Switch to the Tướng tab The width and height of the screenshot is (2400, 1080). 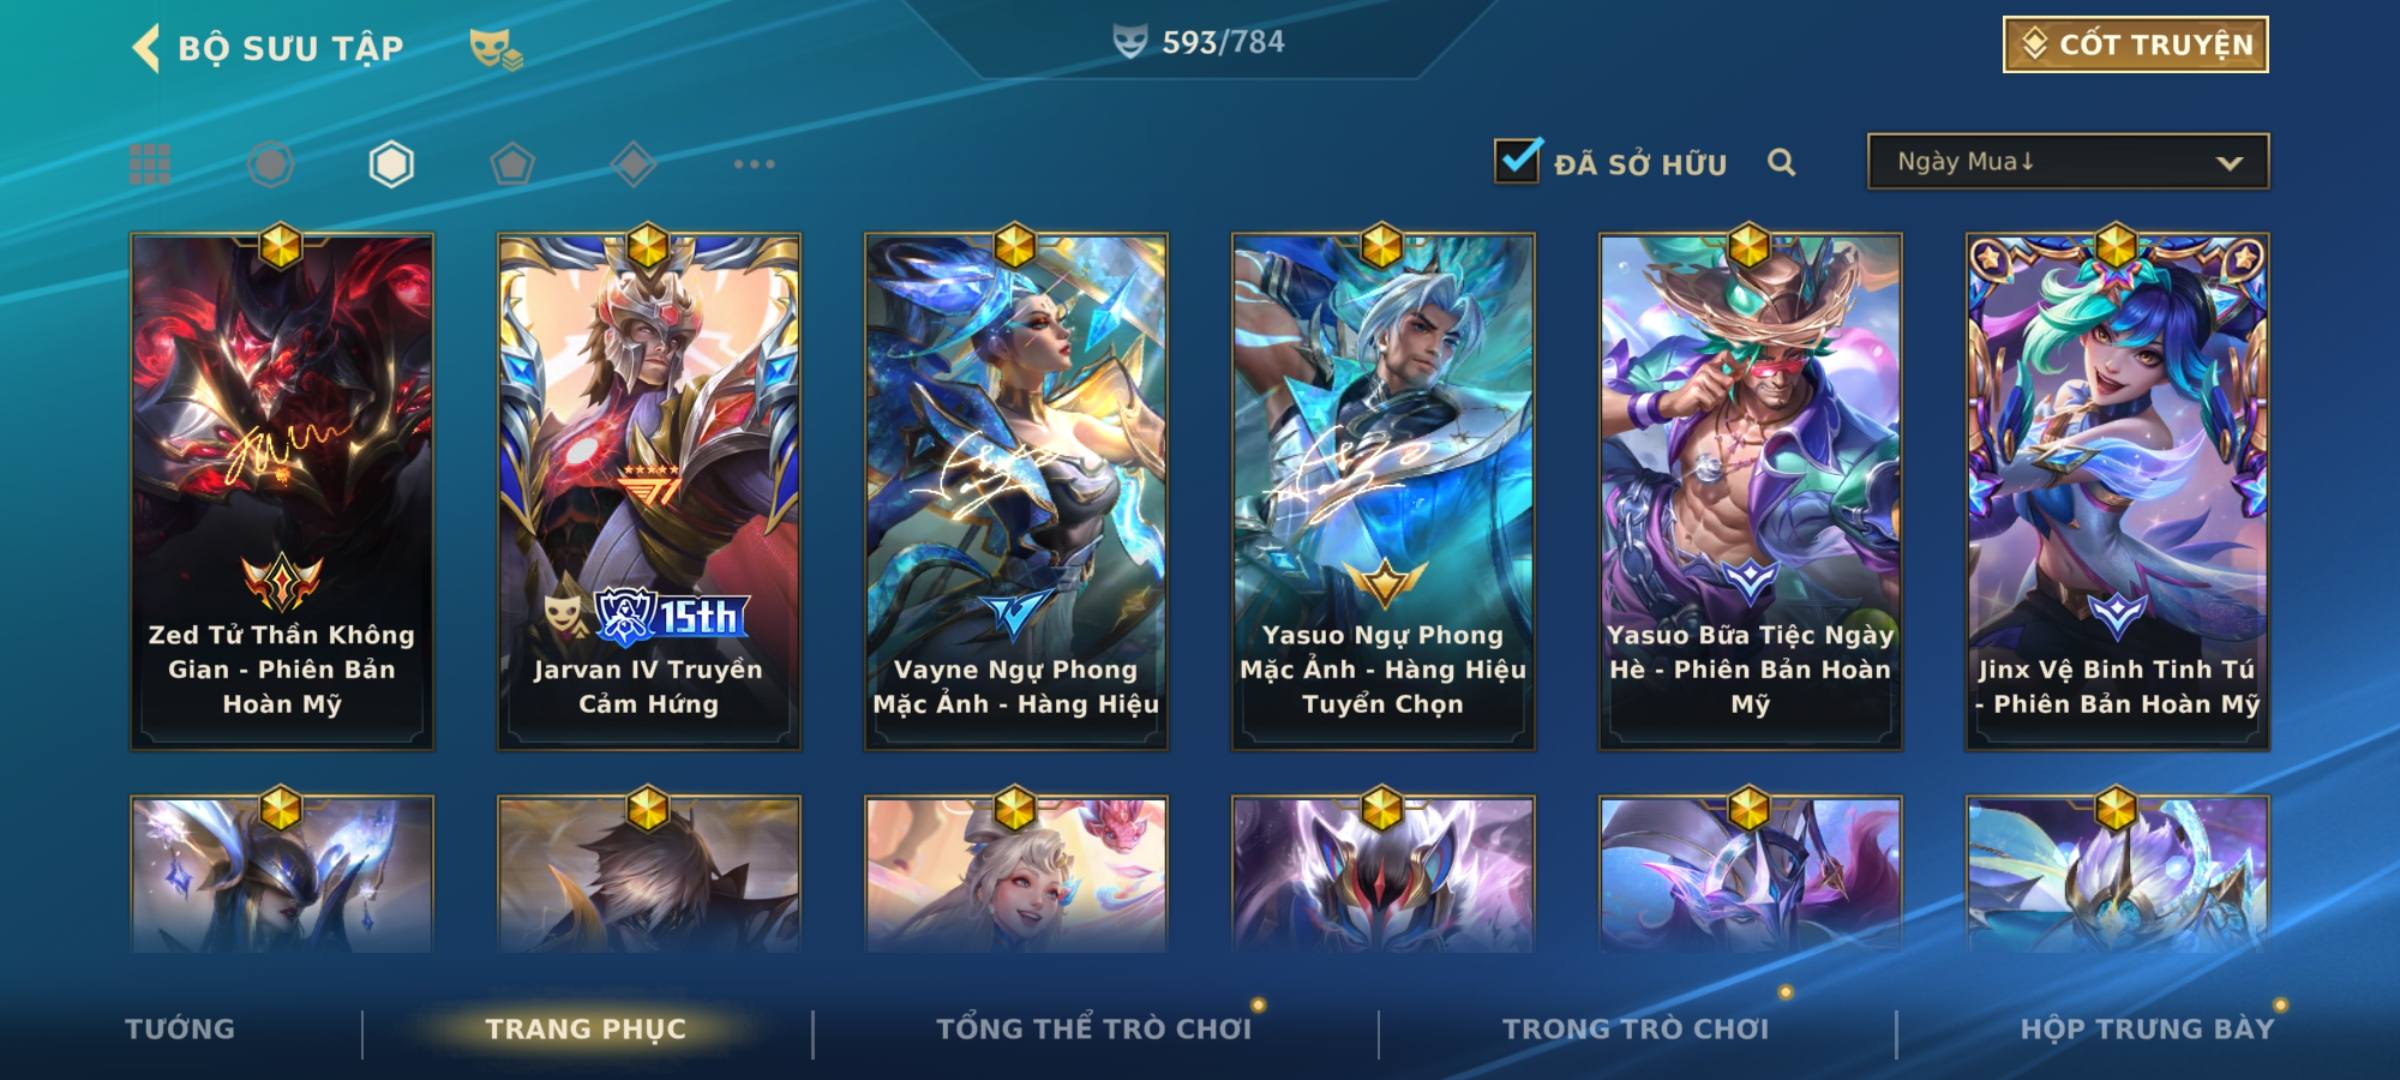tap(180, 1029)
